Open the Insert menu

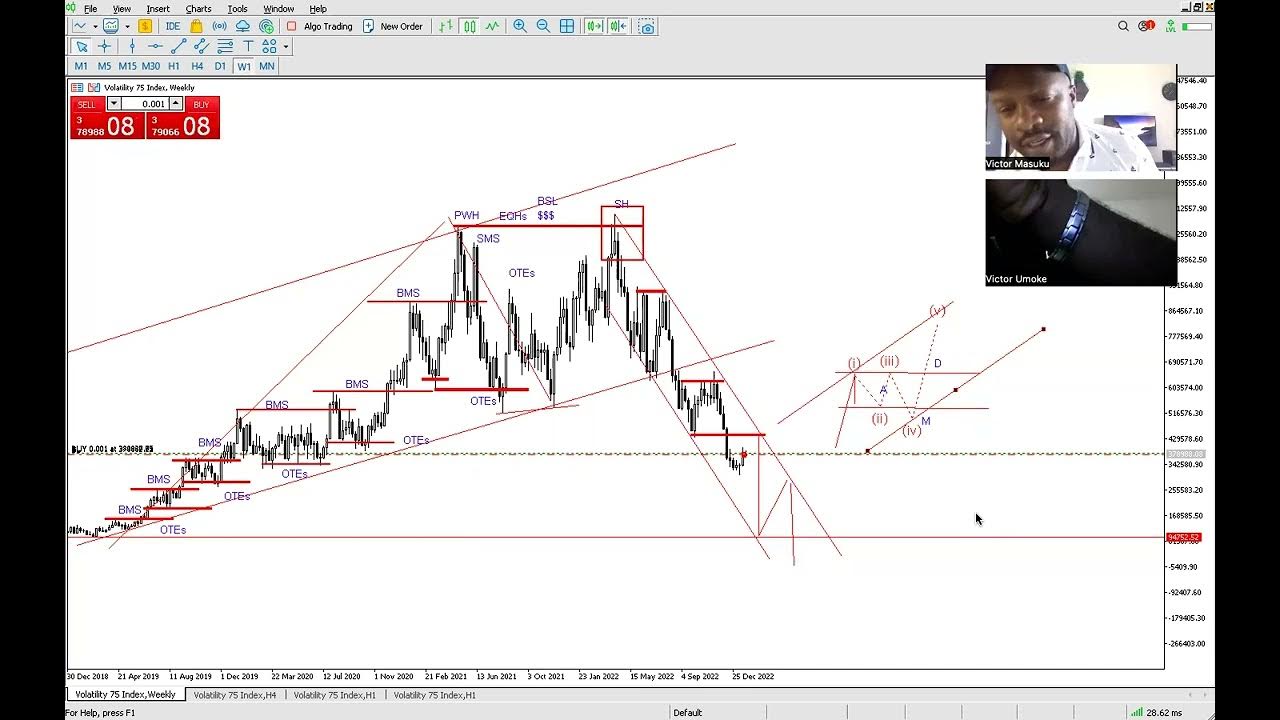click(x=158, y=9)
